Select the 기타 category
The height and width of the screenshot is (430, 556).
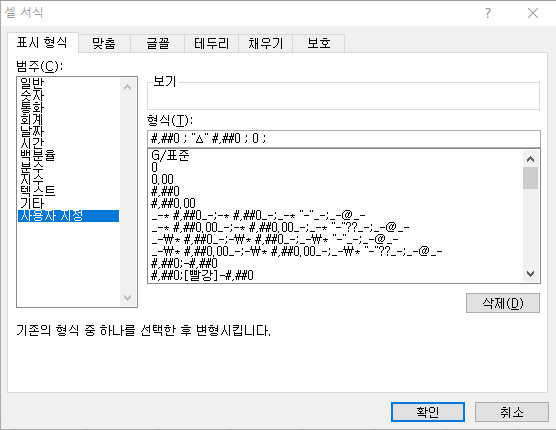point(68,204)
